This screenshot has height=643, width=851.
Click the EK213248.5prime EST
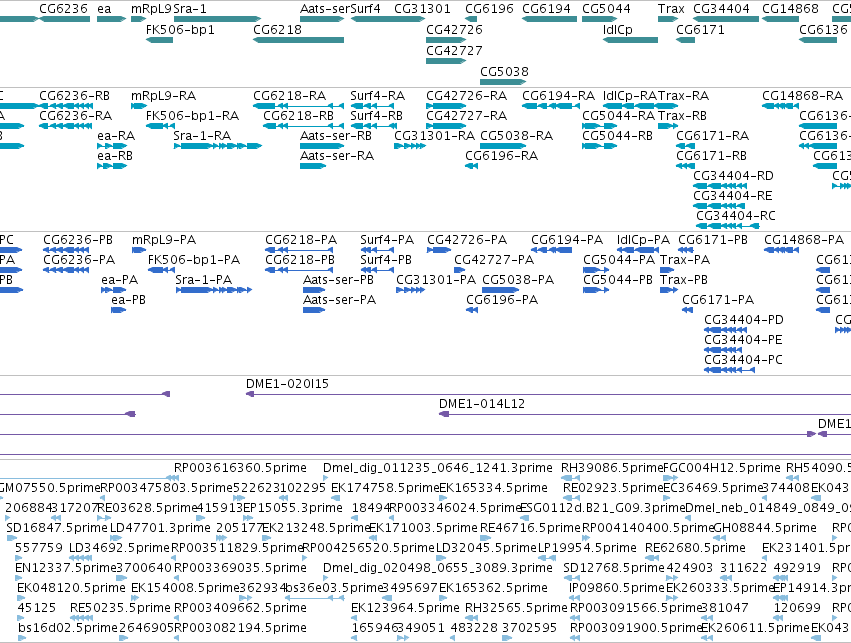pyautogui.click(x=266, y=538)
